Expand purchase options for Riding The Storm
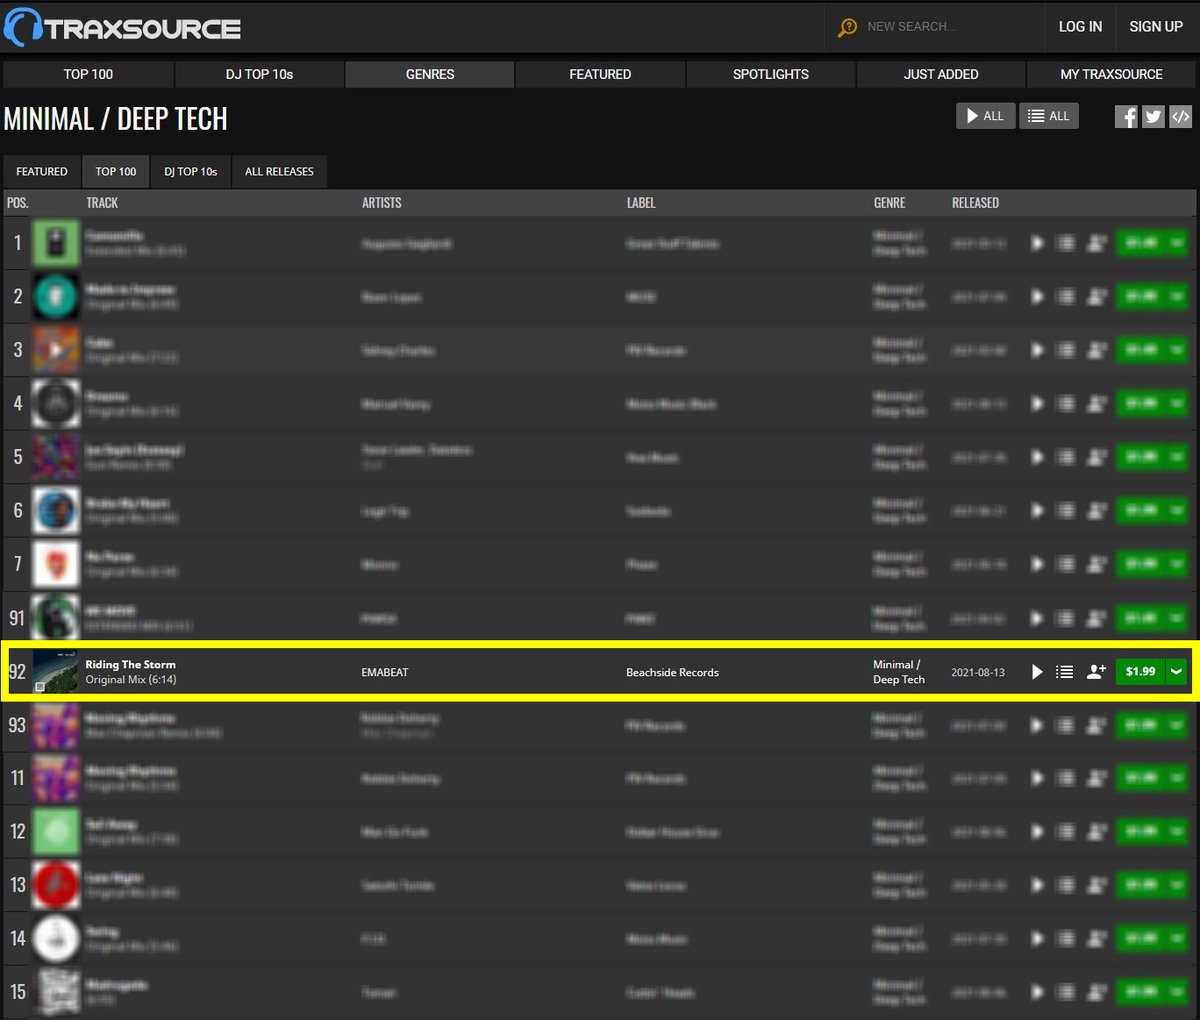The height and width of the screenshot is (1020, 1200). click(1177, 672)
